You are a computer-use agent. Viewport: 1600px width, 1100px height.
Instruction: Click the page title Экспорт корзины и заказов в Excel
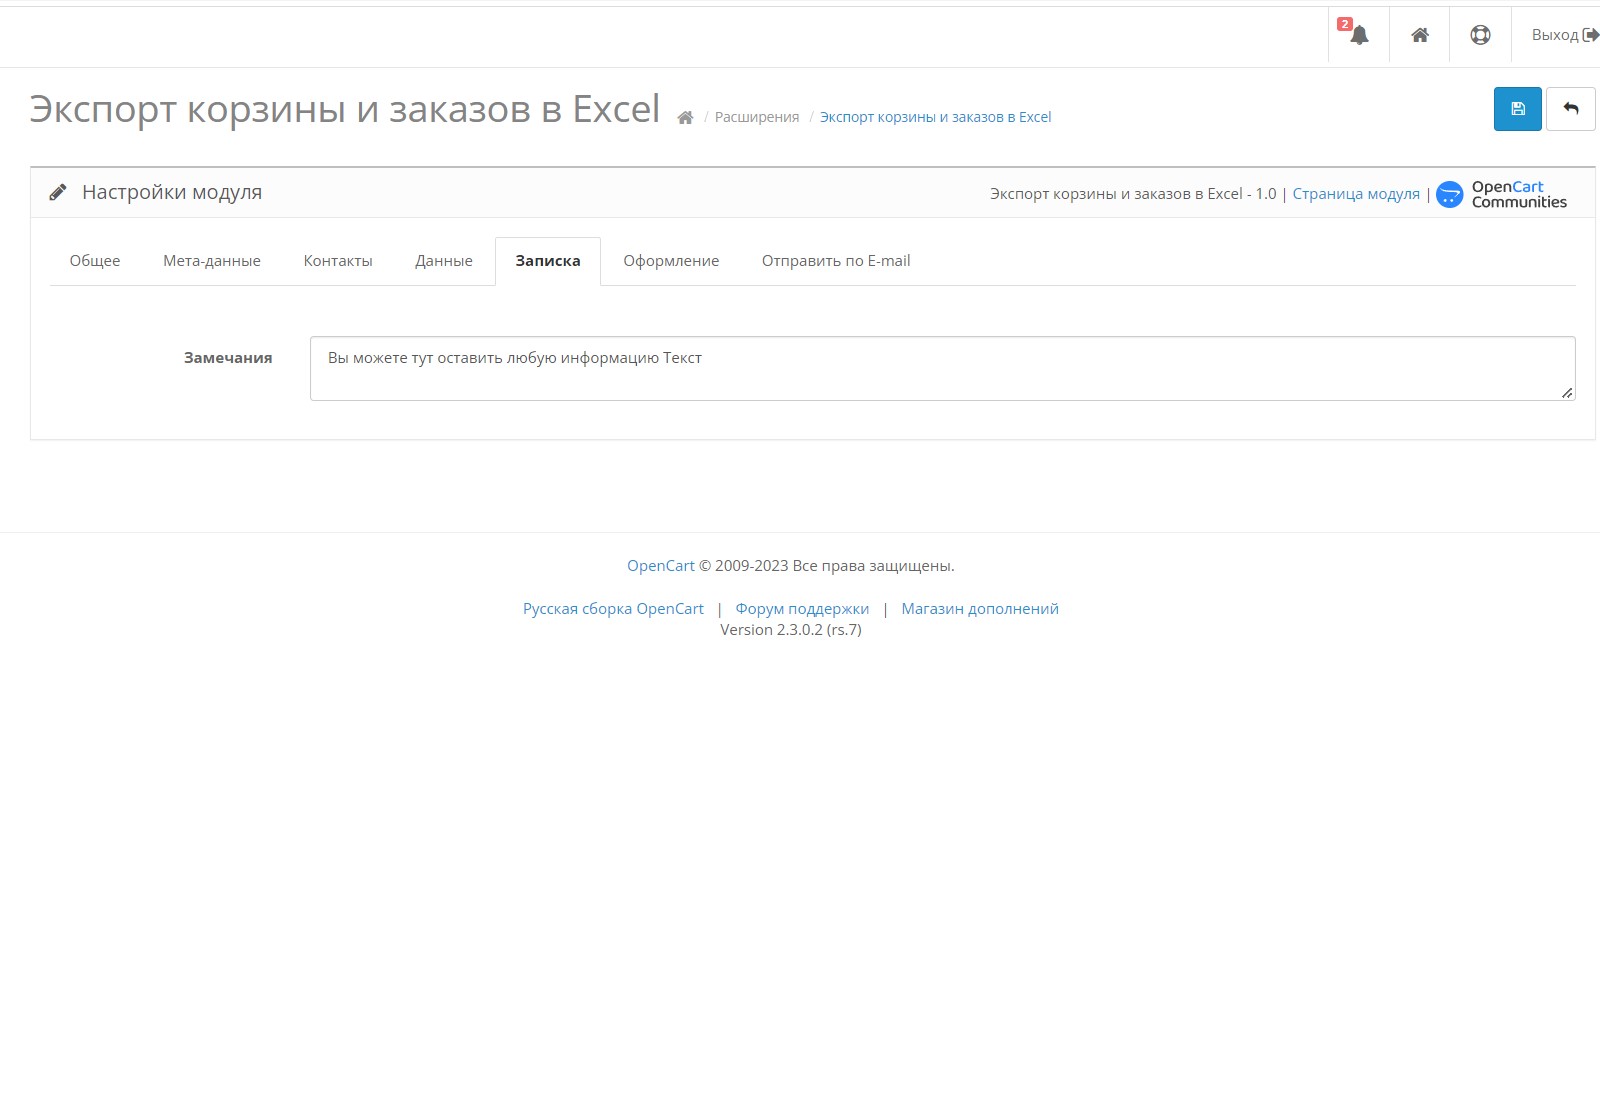point(345,109)
